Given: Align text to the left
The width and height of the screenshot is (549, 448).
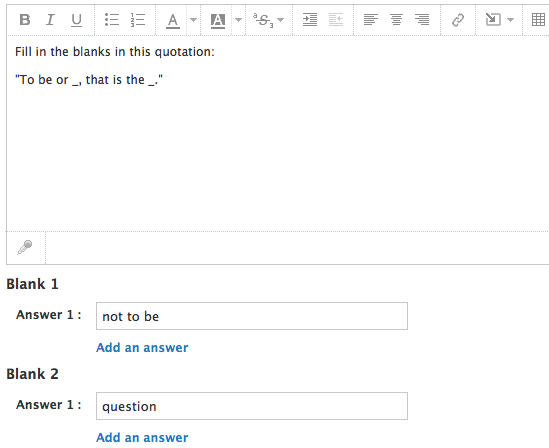Looking at the screenshot, I should (371, 20).
